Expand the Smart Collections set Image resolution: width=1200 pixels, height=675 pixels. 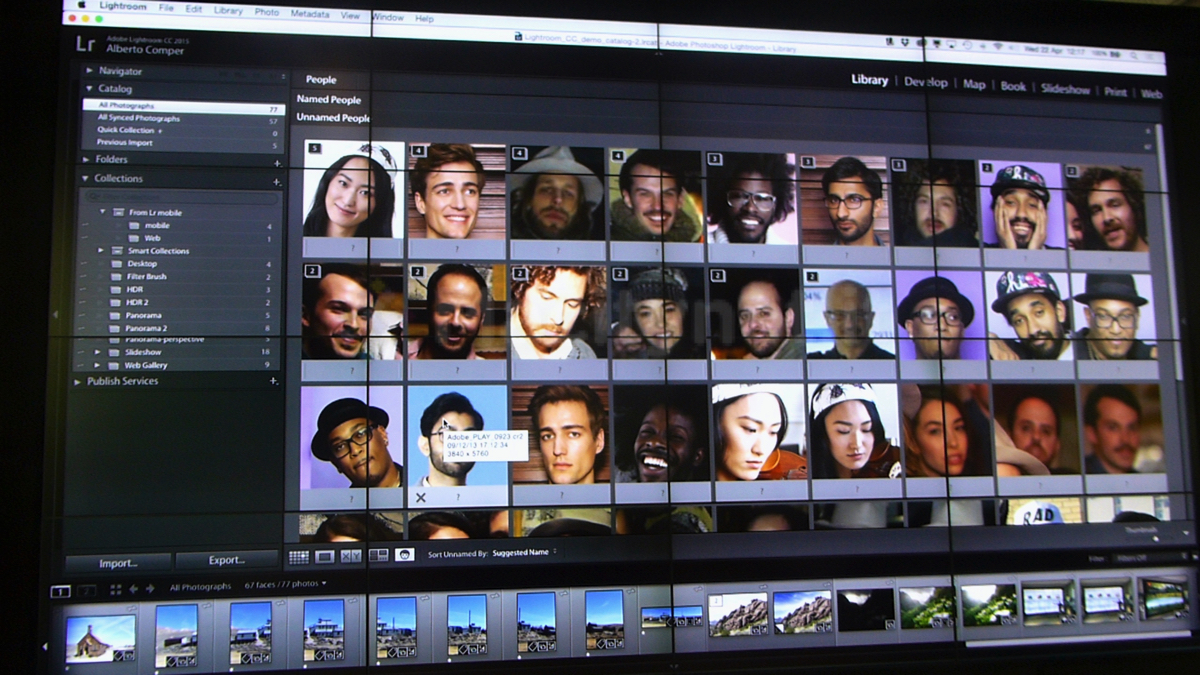101,251
